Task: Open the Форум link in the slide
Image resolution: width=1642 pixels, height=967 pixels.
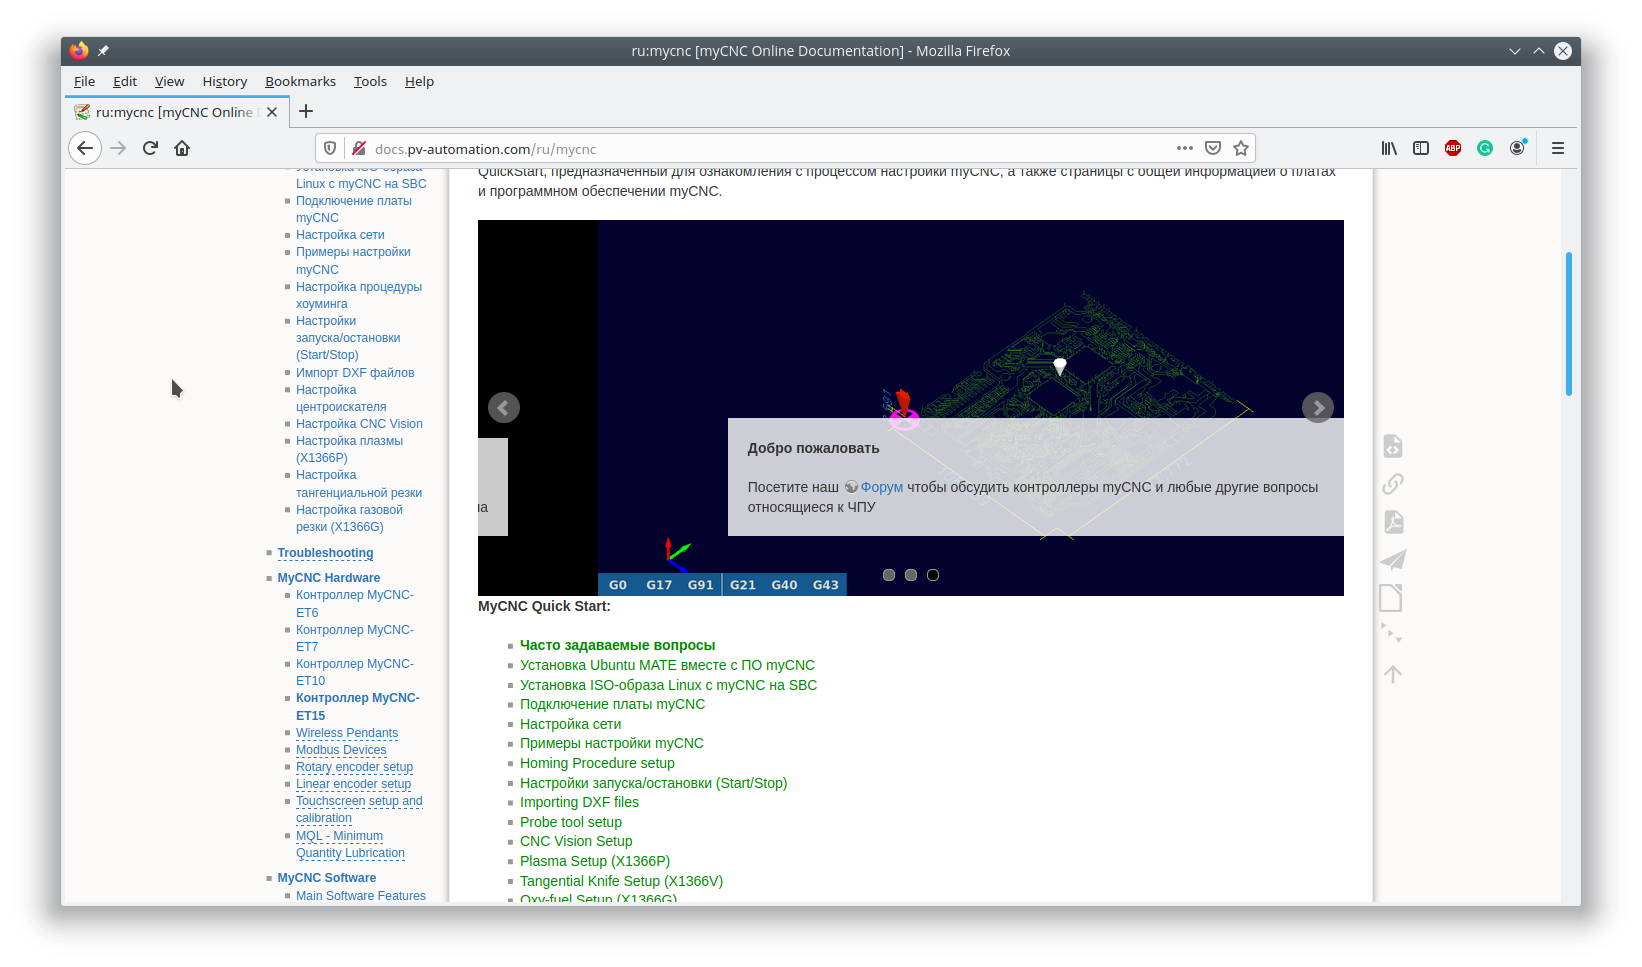Action: tap(882, 487)
